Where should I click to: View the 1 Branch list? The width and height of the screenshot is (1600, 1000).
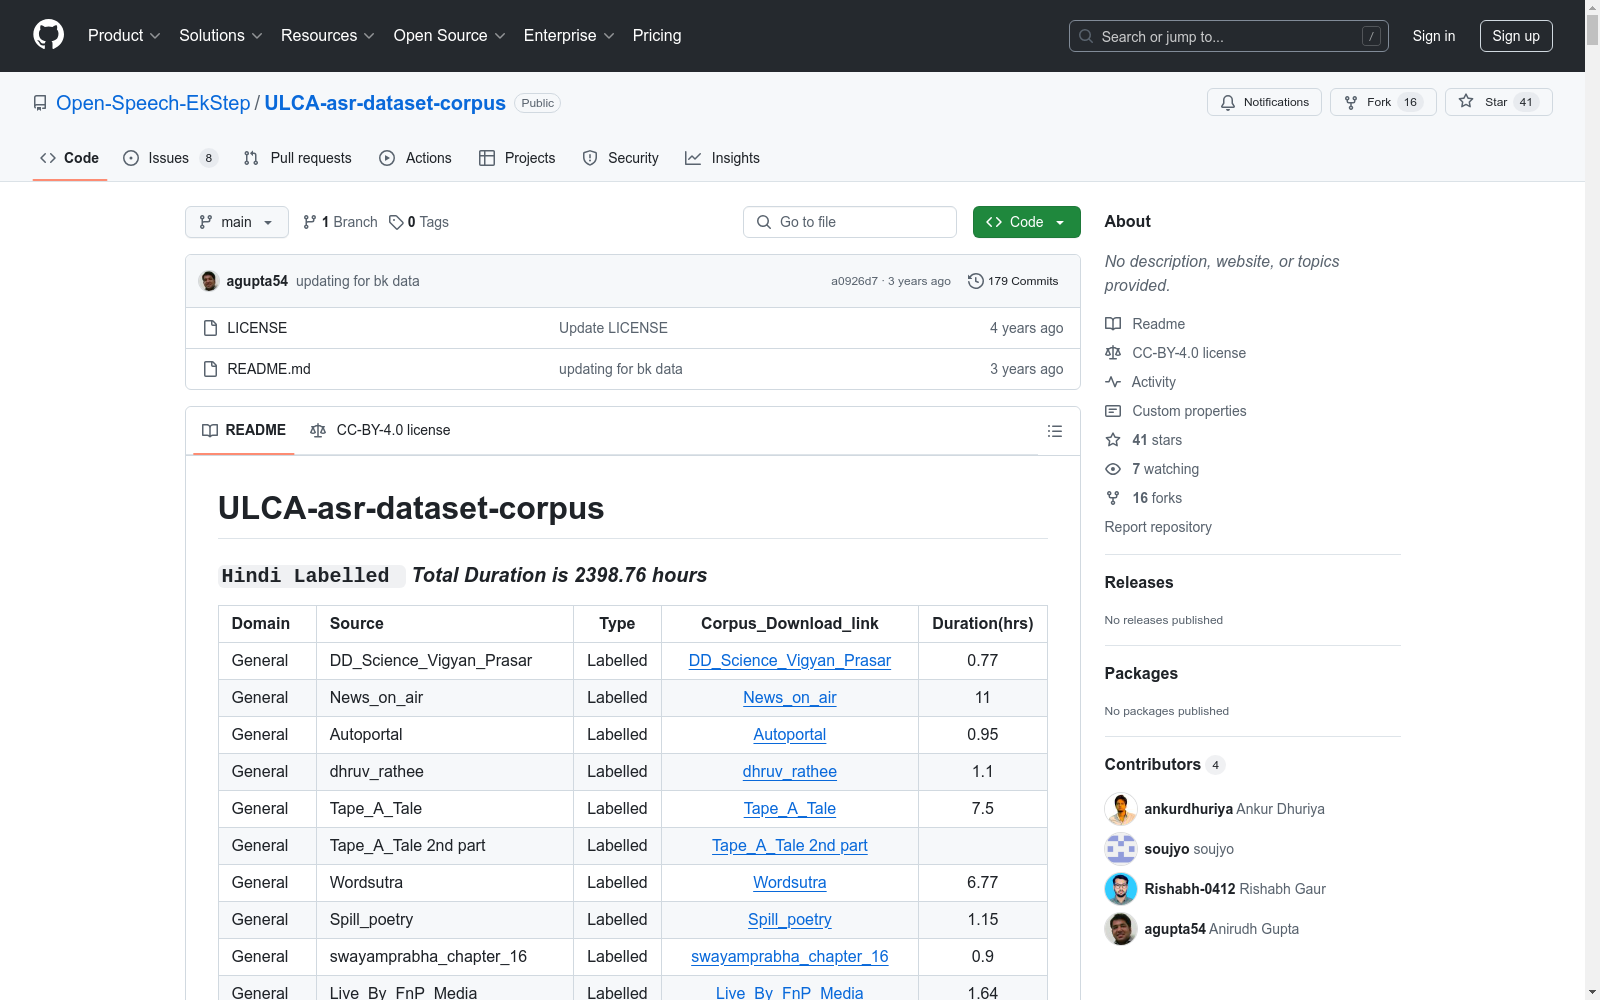pos(340,222)
